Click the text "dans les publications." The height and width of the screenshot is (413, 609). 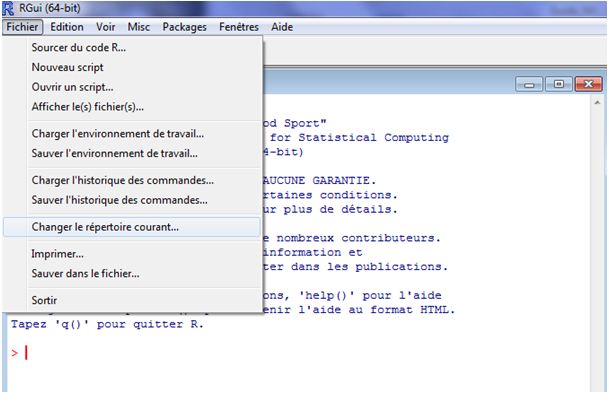coord(369,267)
